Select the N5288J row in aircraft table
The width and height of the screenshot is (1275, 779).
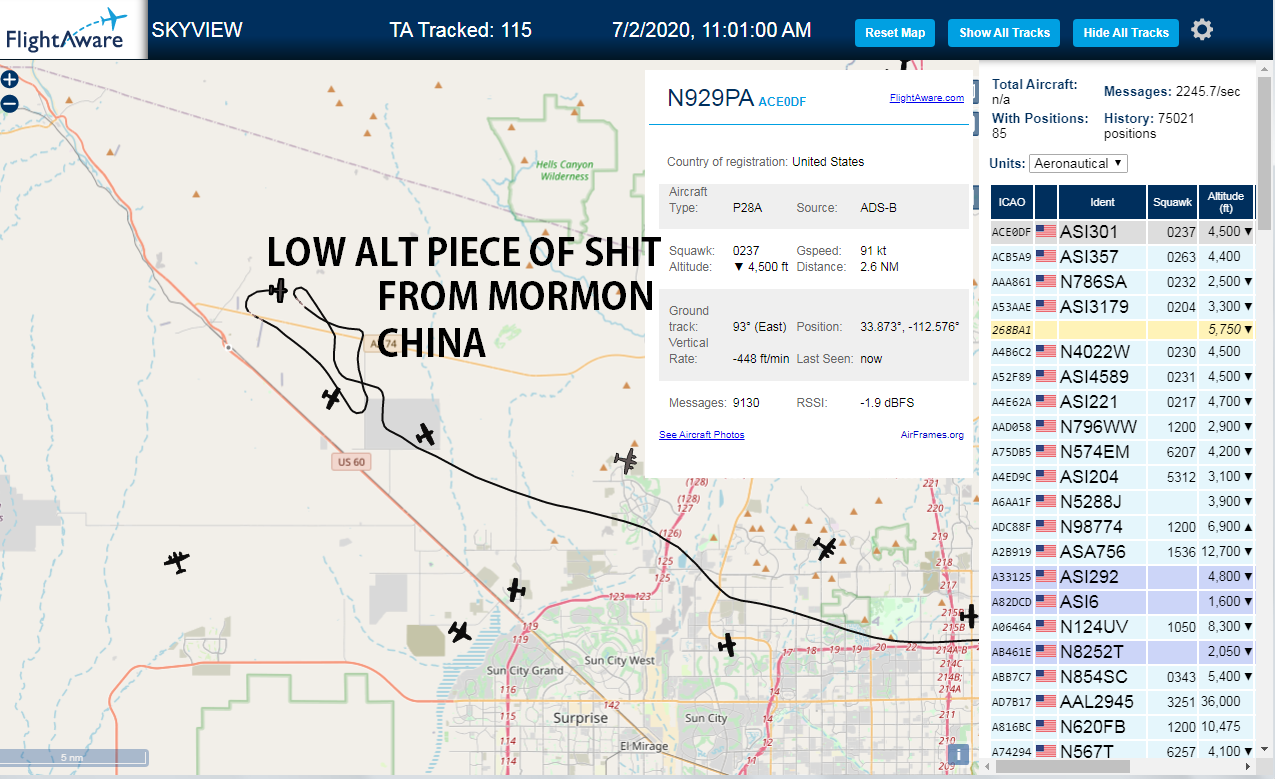coord(1122,502)
